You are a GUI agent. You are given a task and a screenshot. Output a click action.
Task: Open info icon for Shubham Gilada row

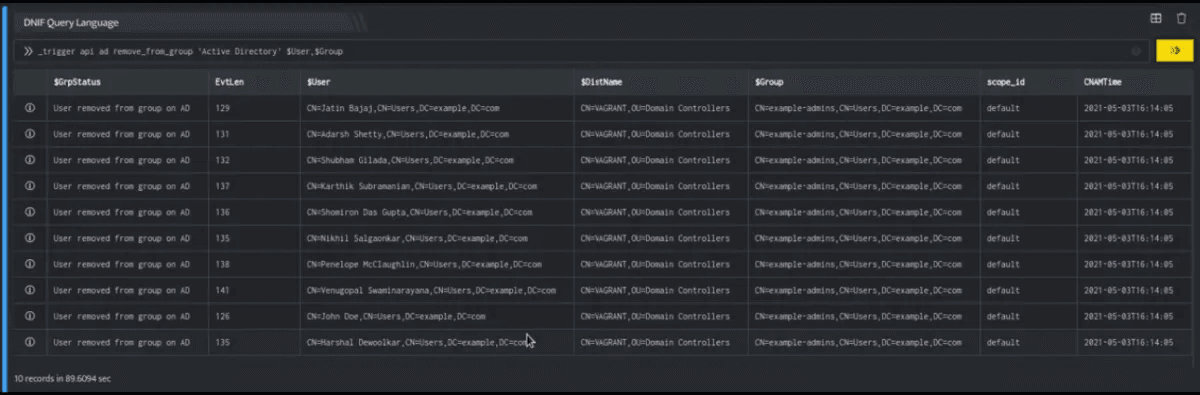pyautogui.click(x=30, y=159)
